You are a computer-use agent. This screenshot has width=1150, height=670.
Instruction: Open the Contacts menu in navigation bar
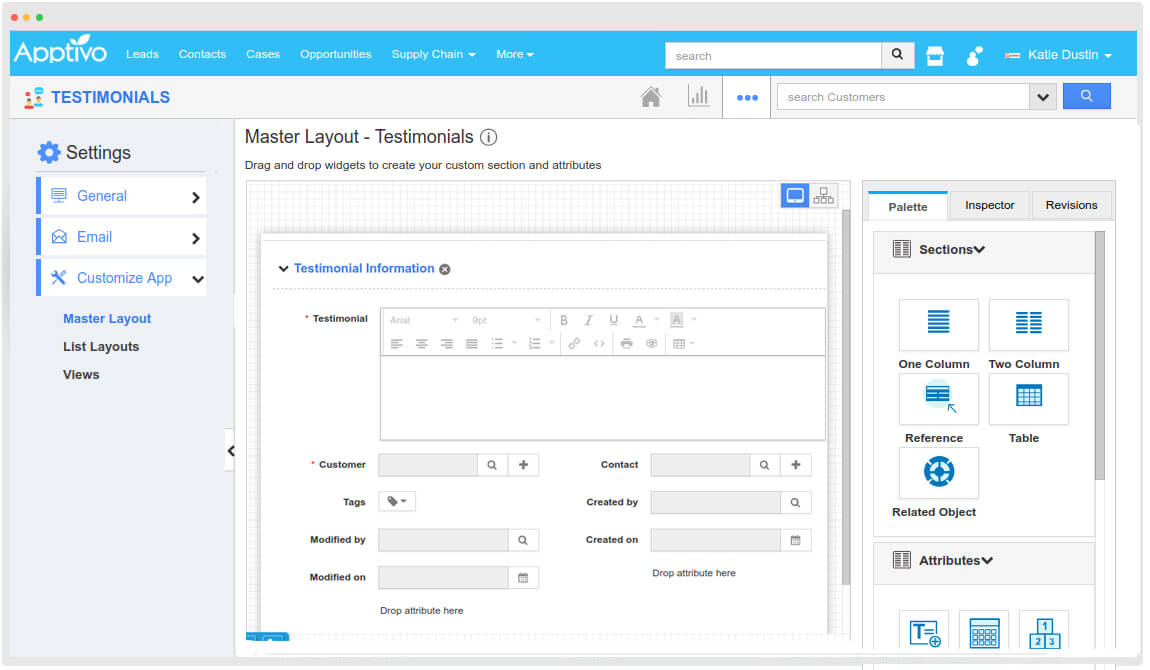(202, 54)
